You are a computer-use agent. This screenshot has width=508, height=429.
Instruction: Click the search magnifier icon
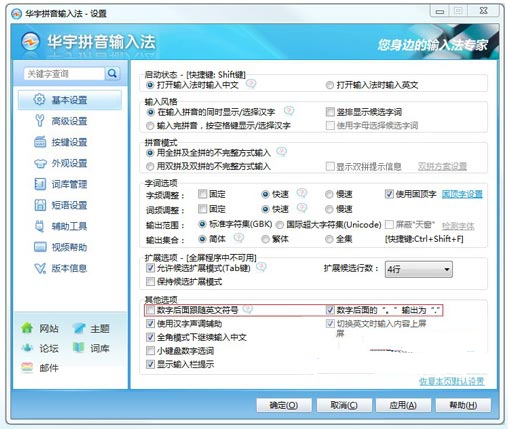pos(112,73)
